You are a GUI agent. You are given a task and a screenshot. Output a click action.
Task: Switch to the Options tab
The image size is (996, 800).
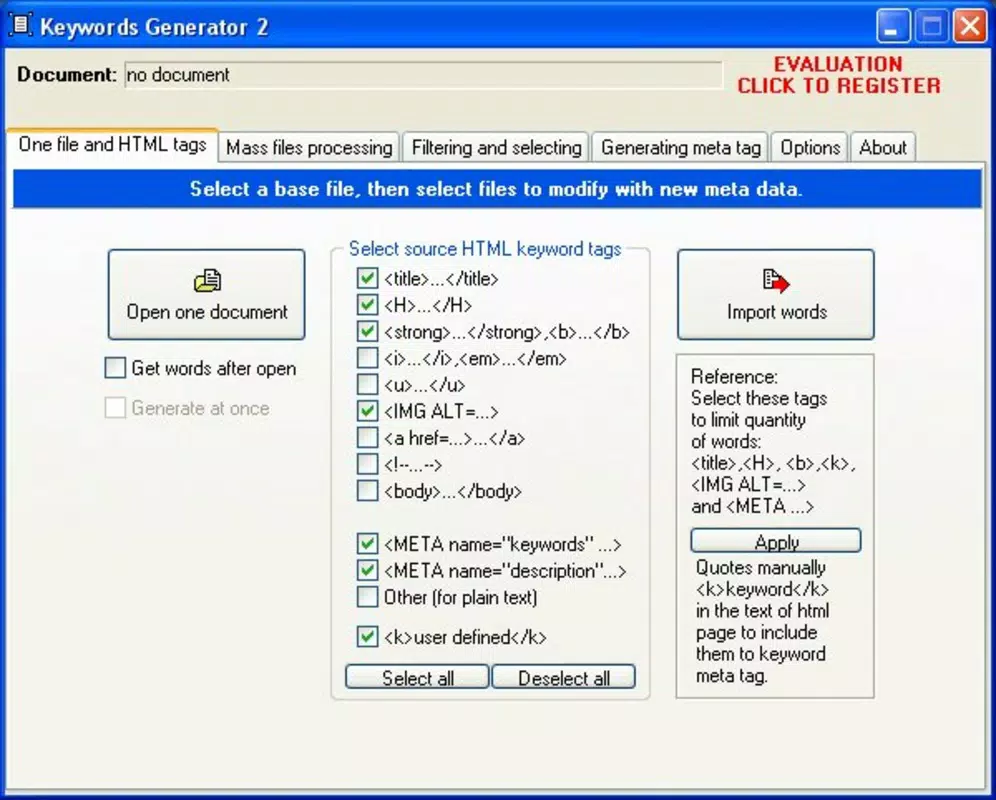[810, 147]
